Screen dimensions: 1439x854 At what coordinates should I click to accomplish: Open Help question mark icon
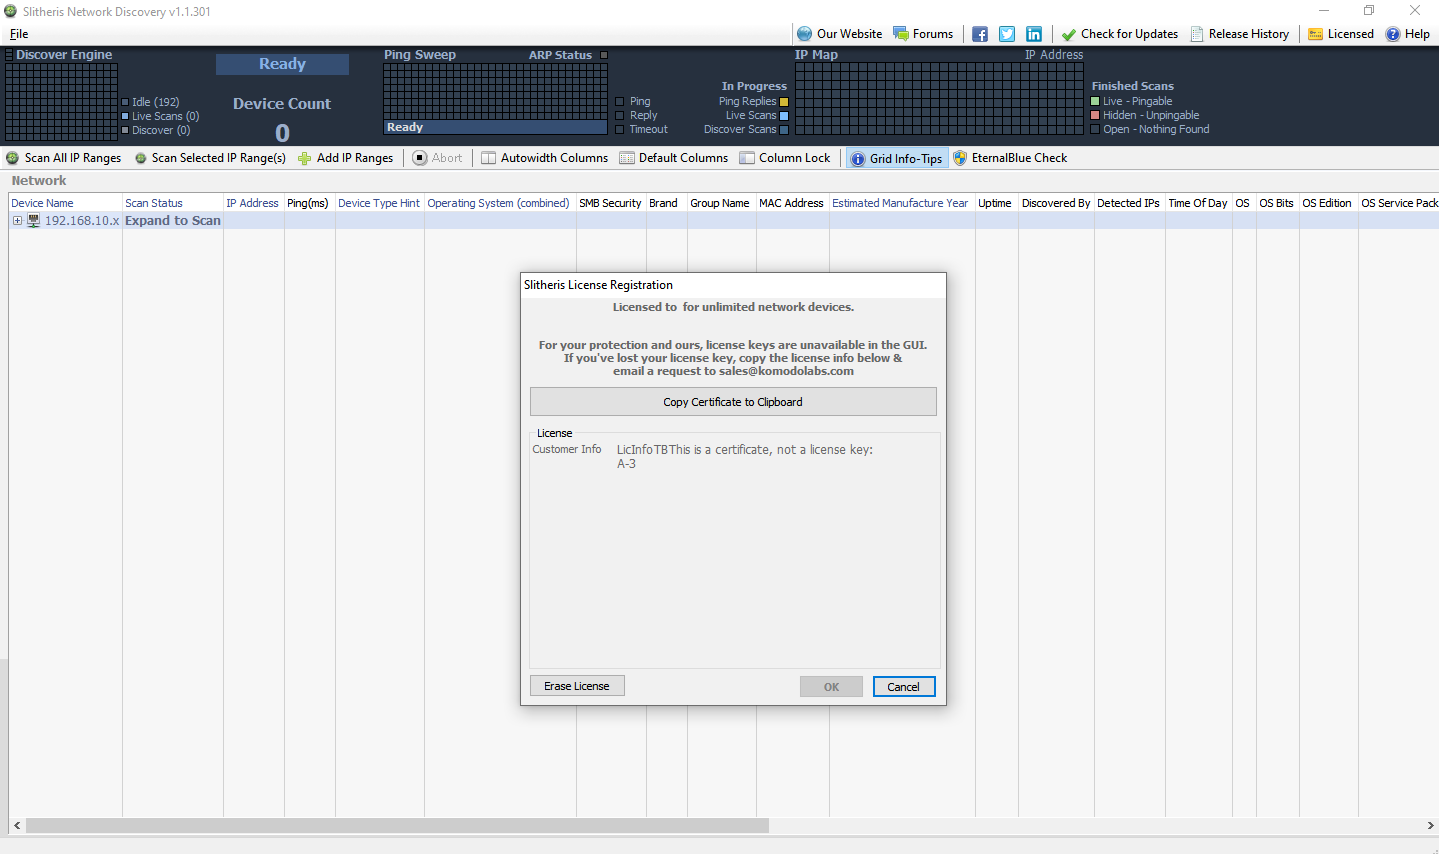click(1393, 34)
